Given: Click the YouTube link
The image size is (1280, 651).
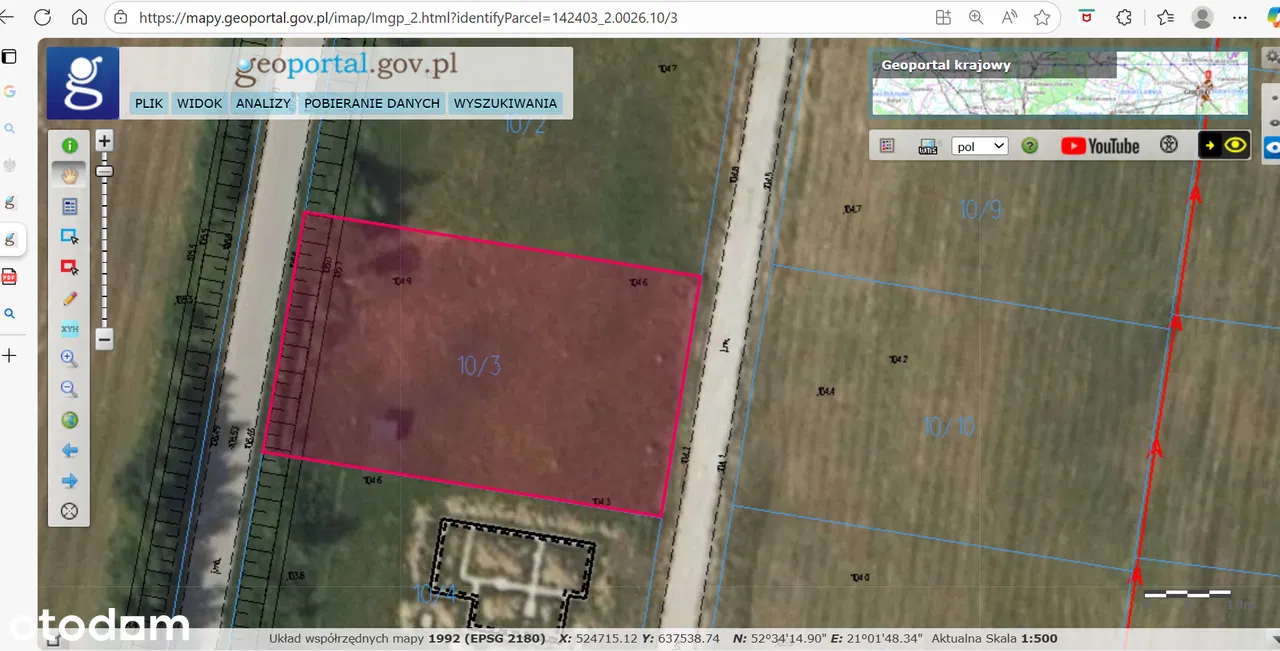Looking at the screenshot, I should [1100, 146].
